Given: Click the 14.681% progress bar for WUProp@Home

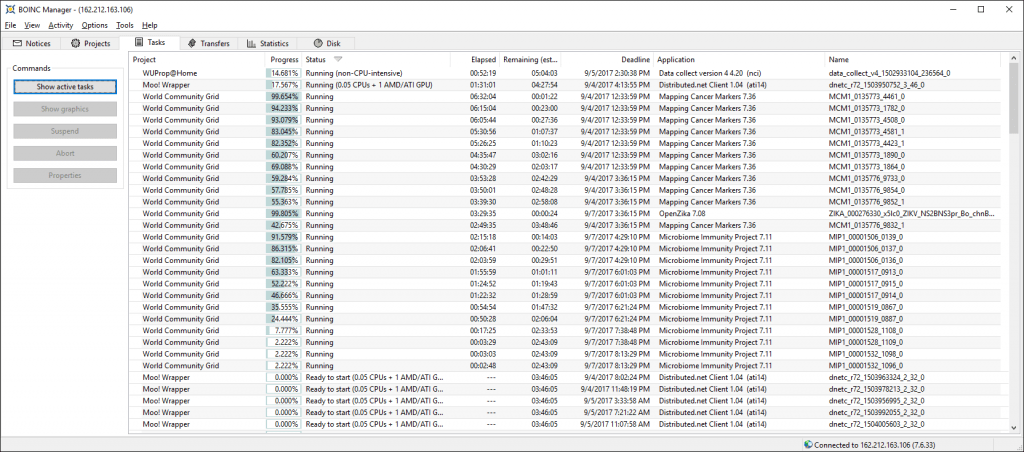Looking at the screenshot, I should [283, 73].
